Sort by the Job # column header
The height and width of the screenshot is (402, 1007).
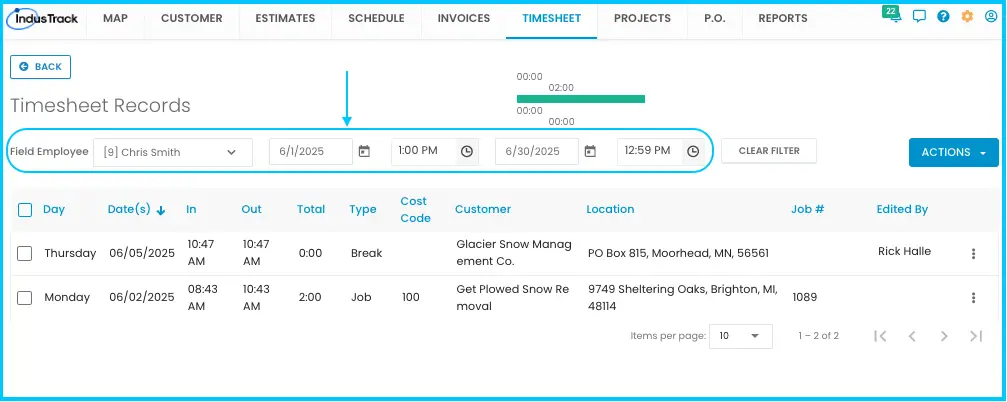coord(807,209)
